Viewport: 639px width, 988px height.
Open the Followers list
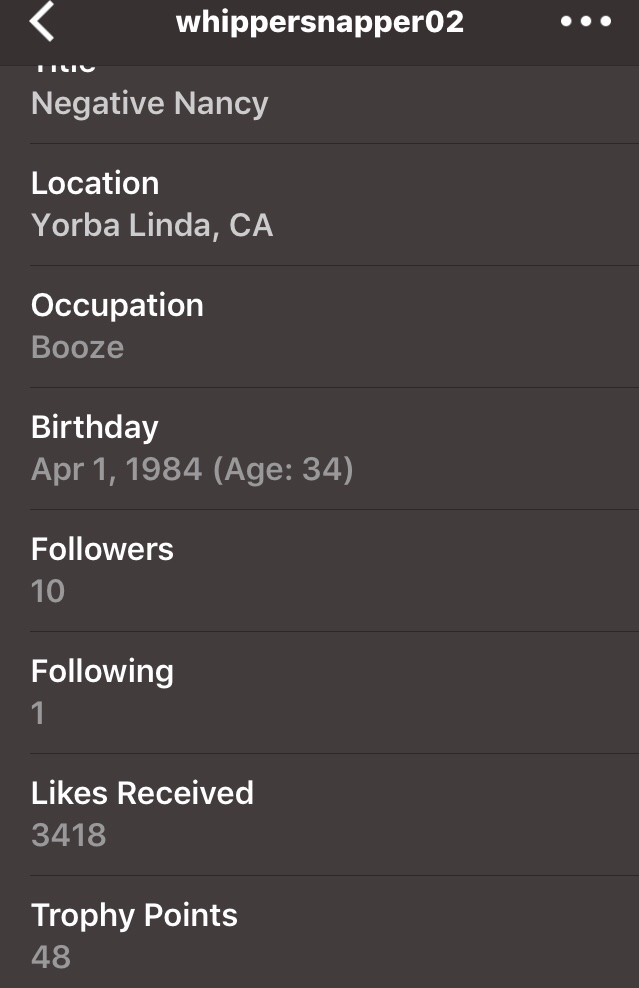[x=102, y=549]
